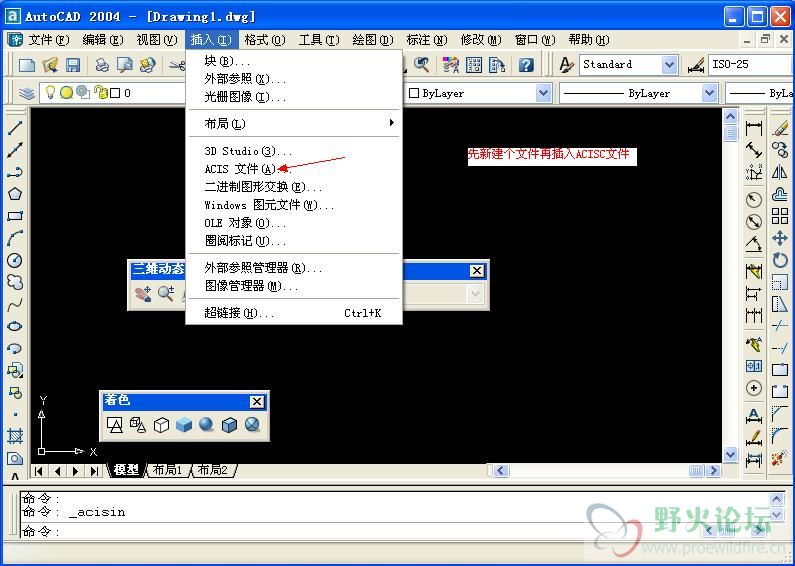Click layer 0 color square swatch
Viewport: 795px width, 566px height.
point(116,93)
